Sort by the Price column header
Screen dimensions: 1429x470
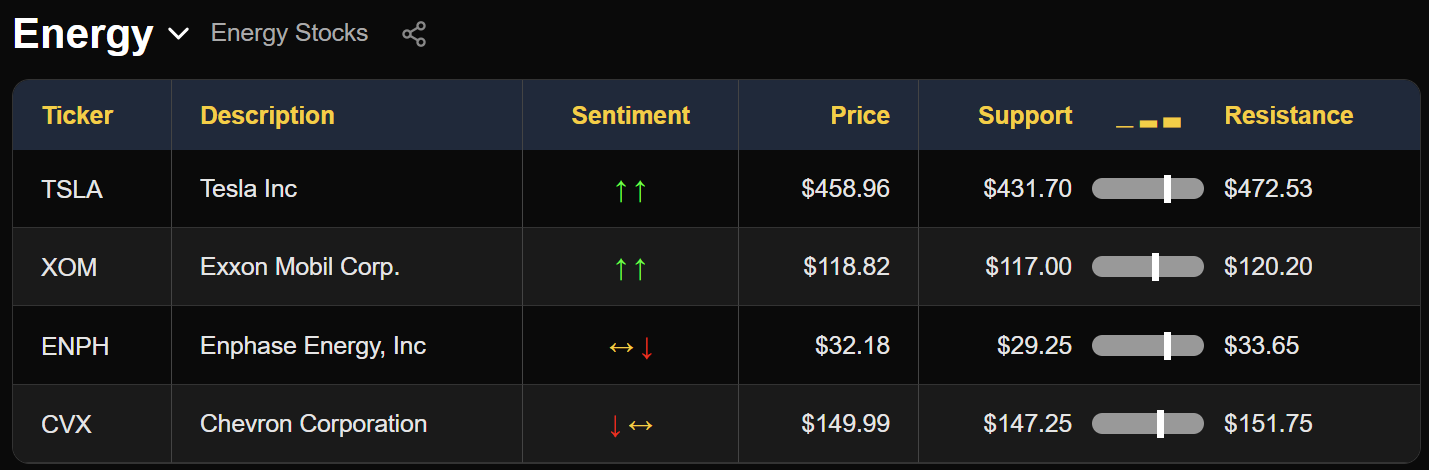(x=859, y=115)
